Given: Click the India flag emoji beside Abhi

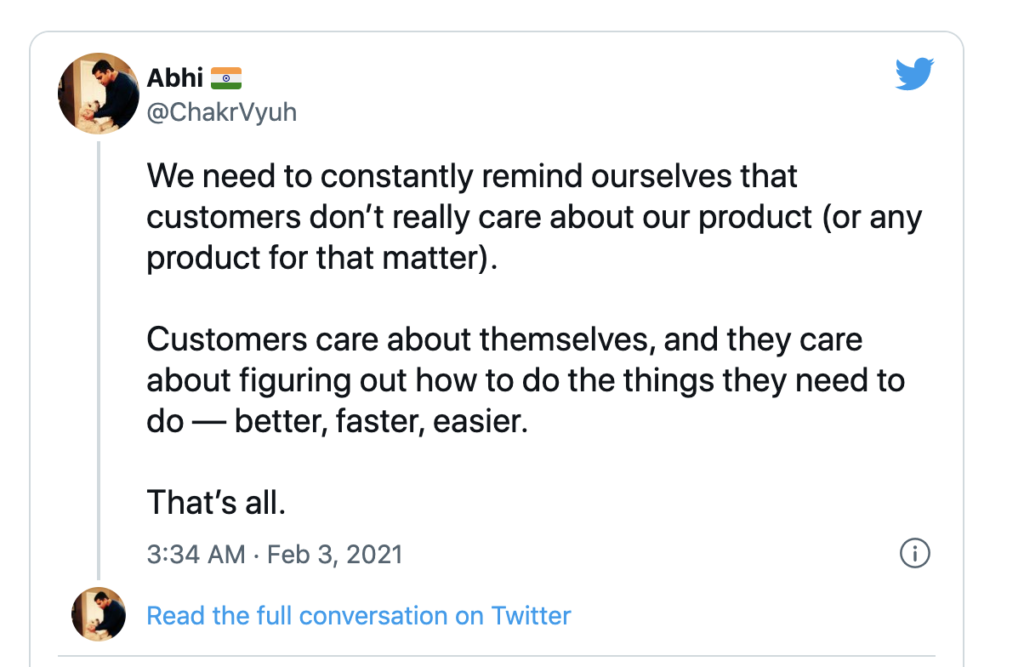Looking at the screenshot, I should [x=226, y=79].
